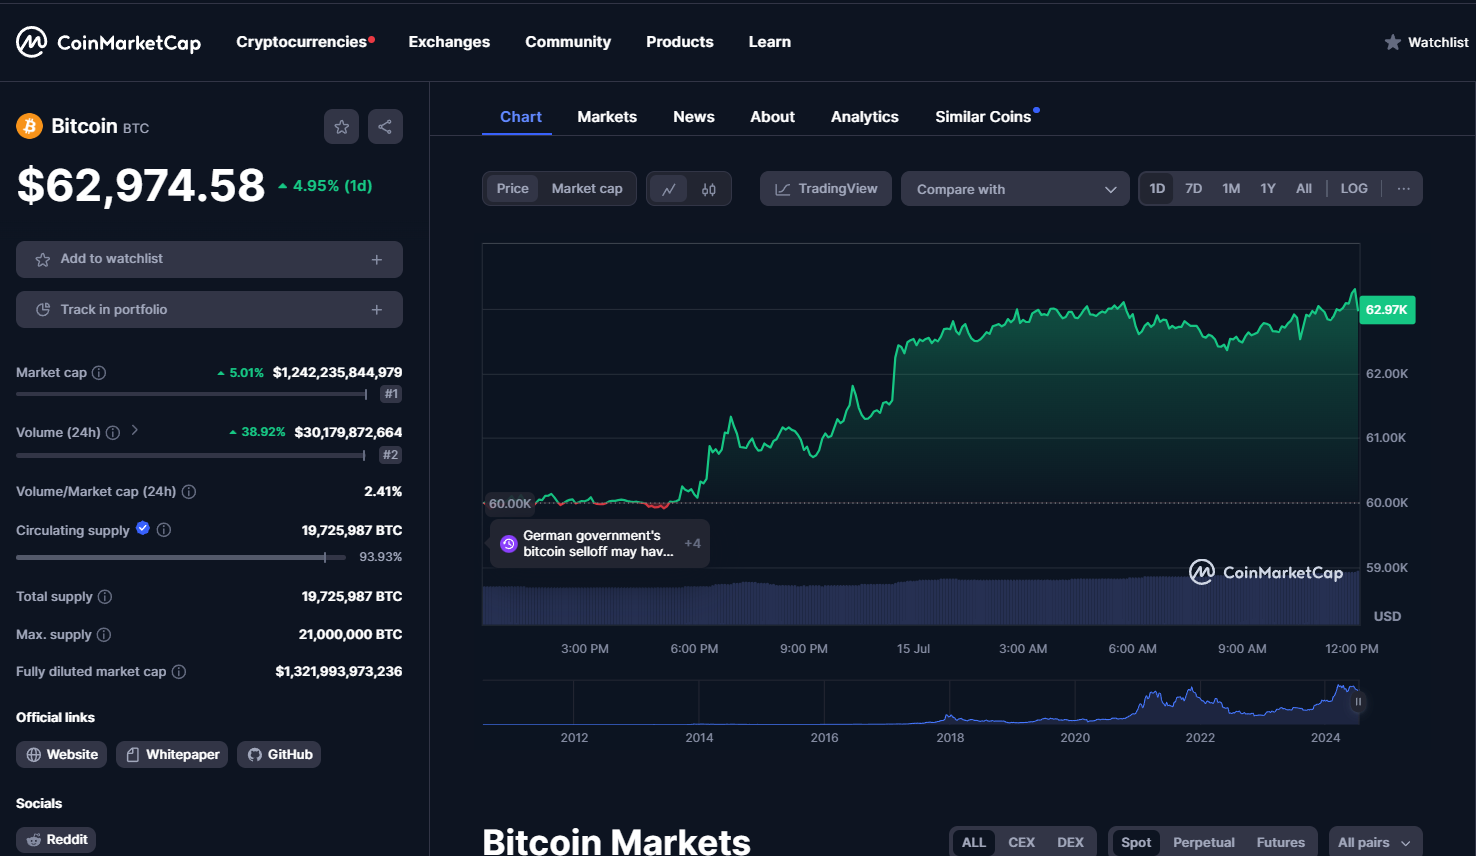Viewport: 1476px width, 856px height.
Task: Select the ALL markets filter
Action: click(974, 843)
